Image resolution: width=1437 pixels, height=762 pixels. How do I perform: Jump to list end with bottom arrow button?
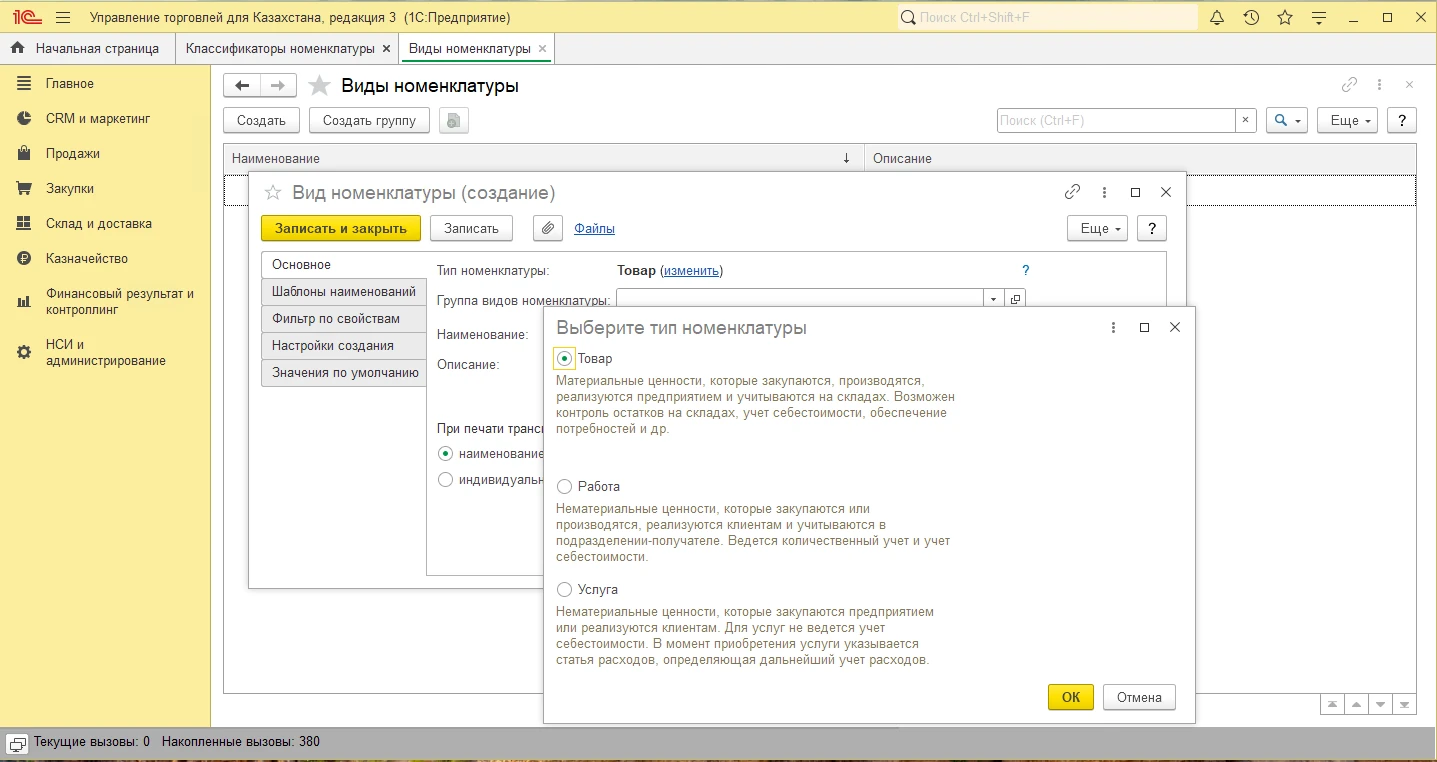coord(1404,704)
